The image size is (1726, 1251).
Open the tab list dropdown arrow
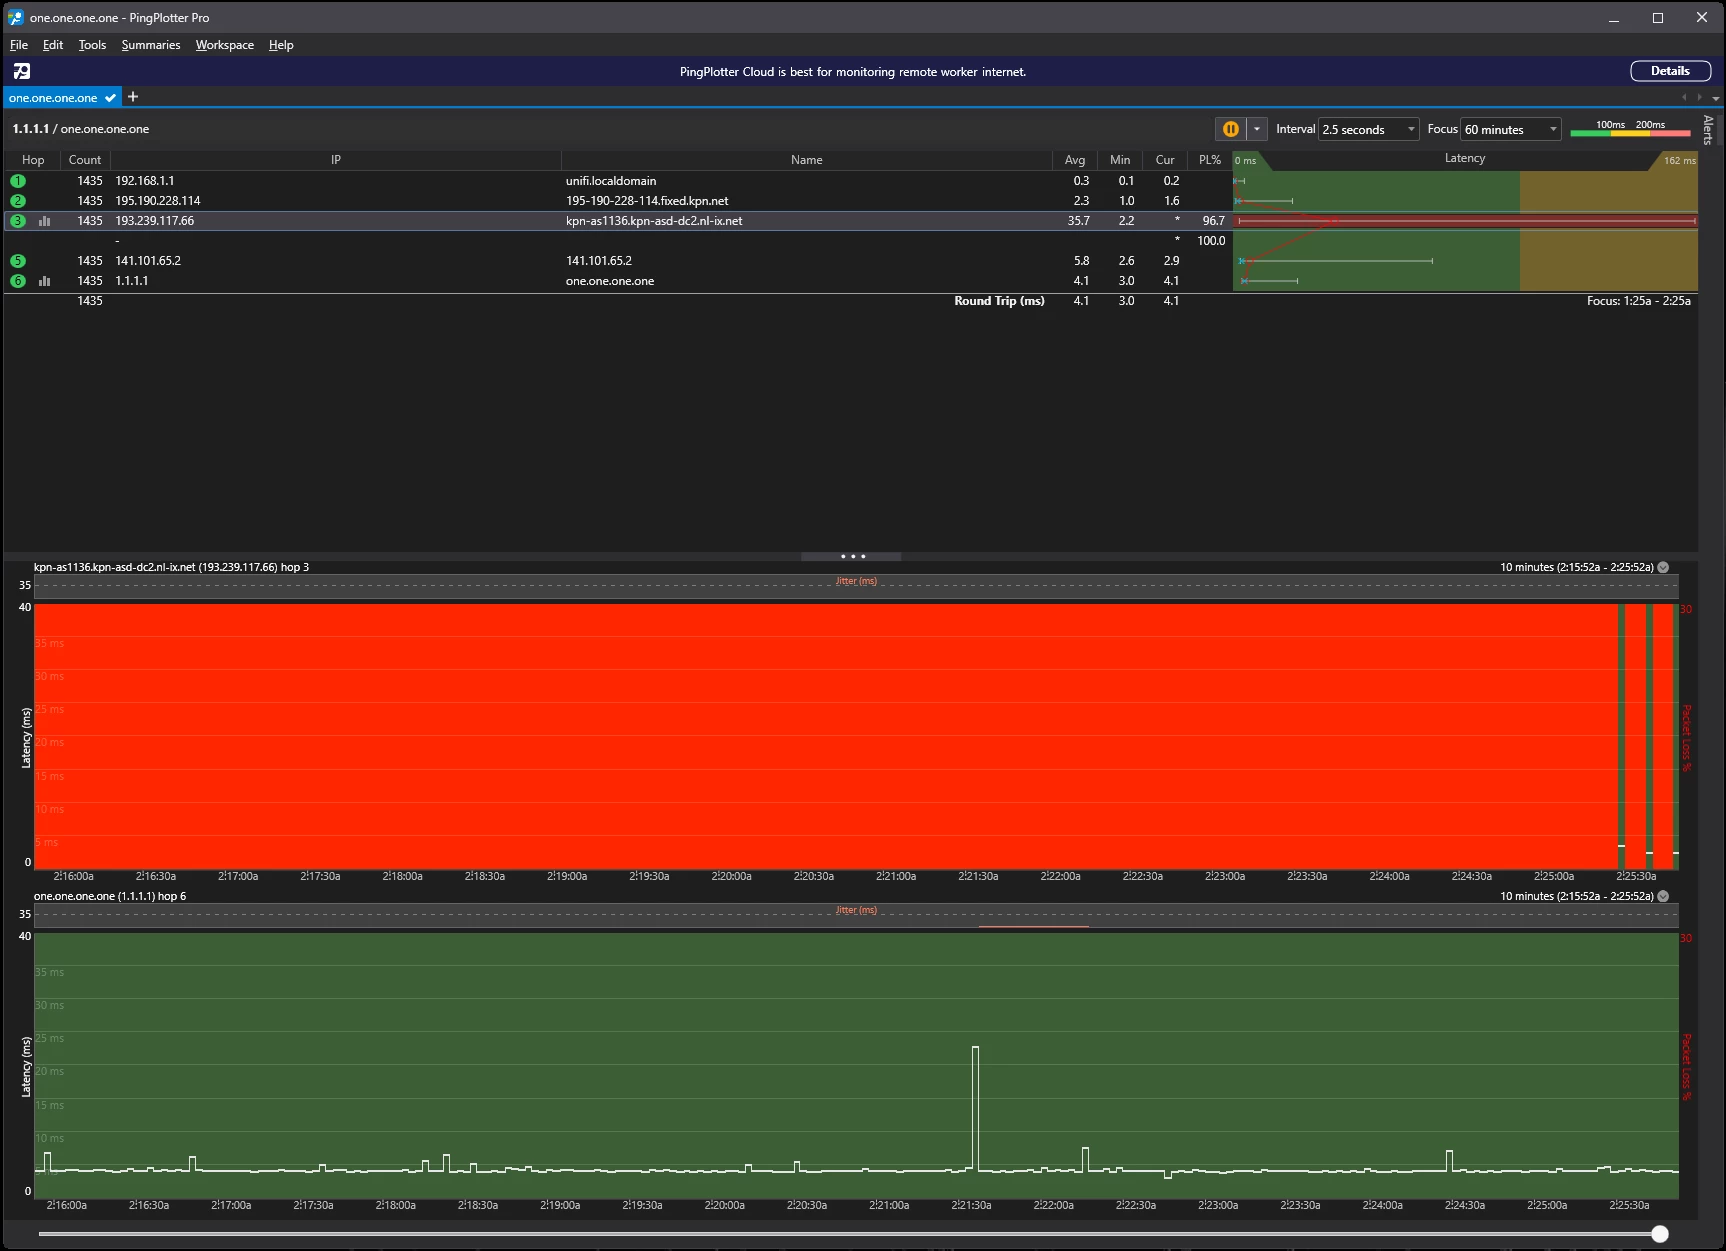1716,98
